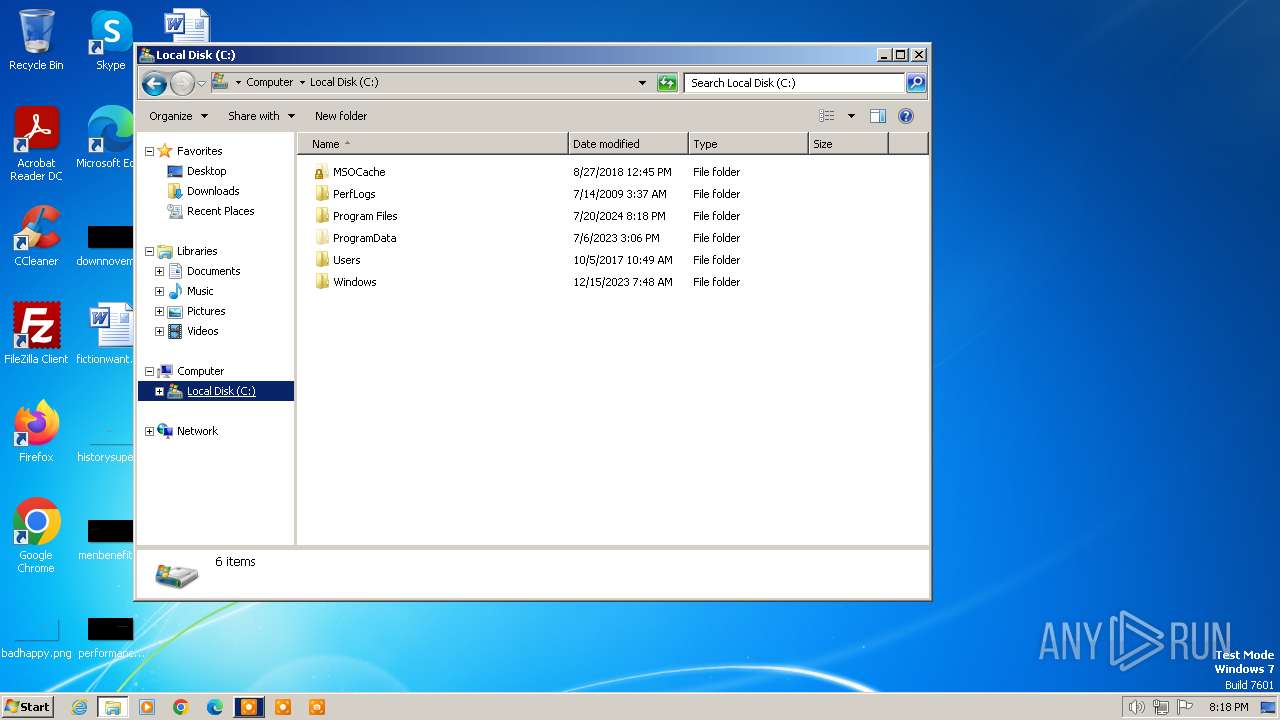Image resolution: width=1280 pixels, height=720 pixels.
Task: Select the Music library
Action: click(200, 291)
